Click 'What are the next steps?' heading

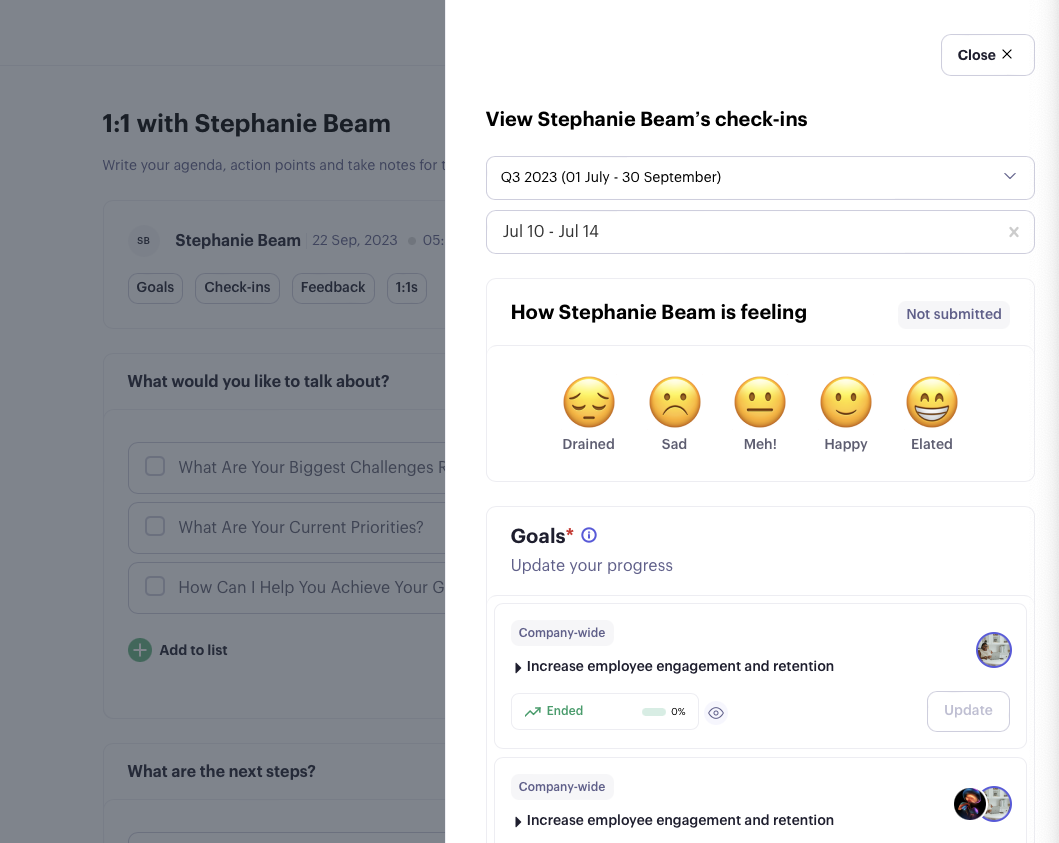coord(222,771)
